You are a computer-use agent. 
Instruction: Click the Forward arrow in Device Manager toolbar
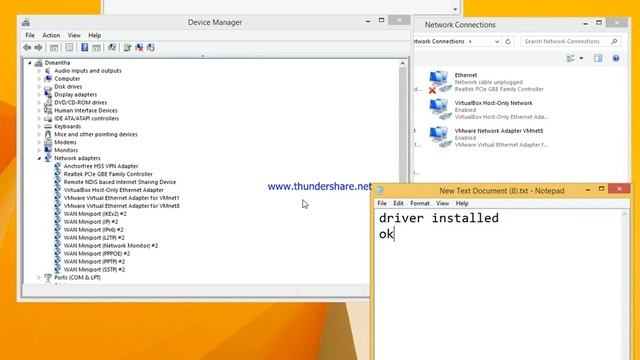38,48
